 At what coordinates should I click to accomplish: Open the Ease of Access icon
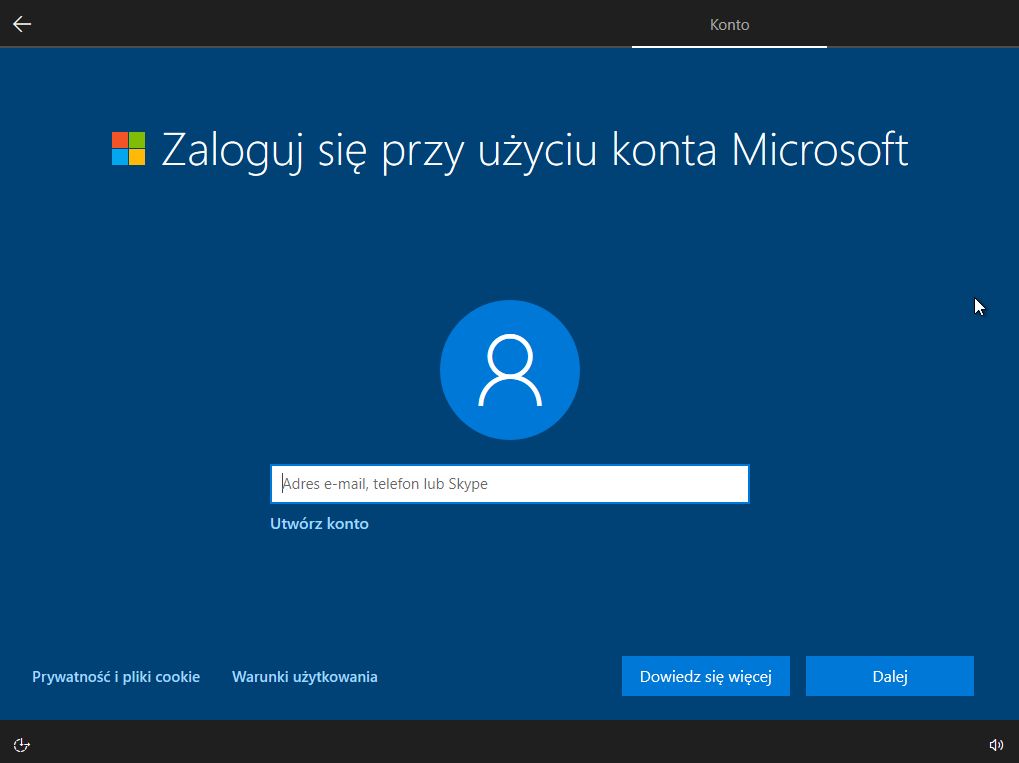[x=21, y=745]
